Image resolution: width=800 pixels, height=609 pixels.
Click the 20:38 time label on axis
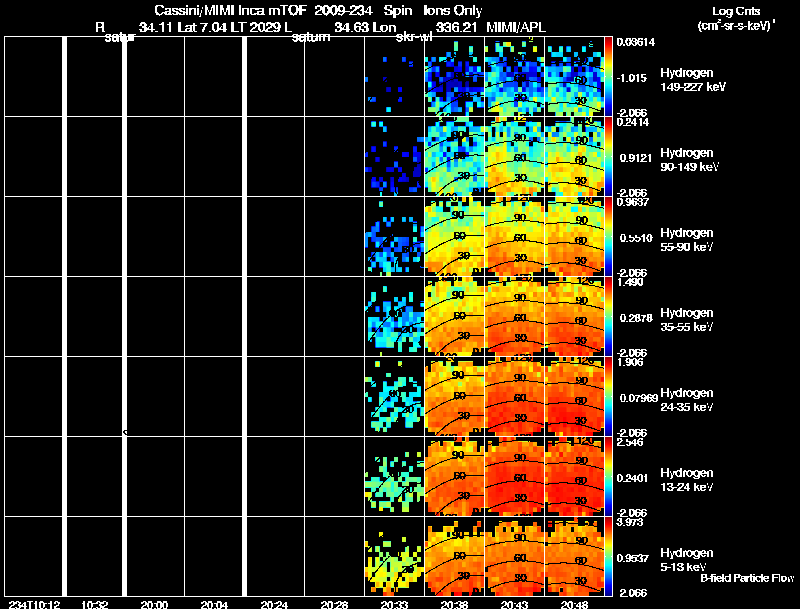[454, 604]
